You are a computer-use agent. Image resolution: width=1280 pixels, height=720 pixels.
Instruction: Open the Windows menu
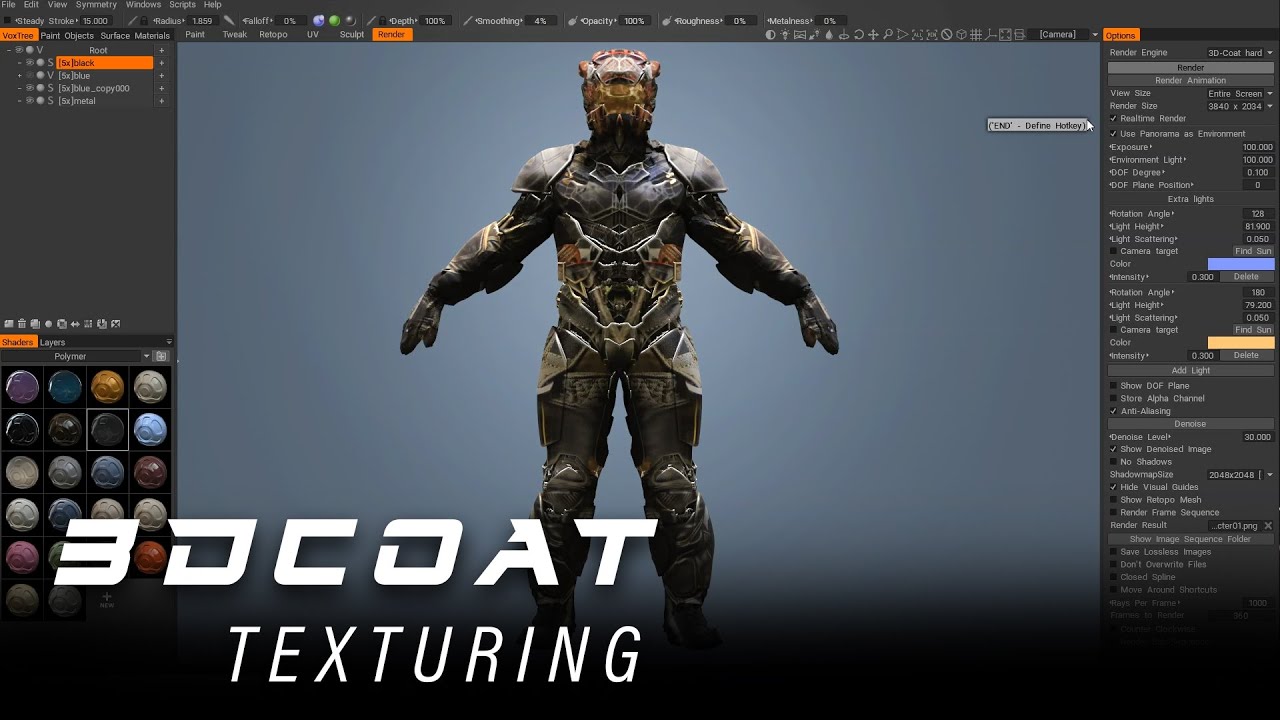pyautogui.click(x=143, y=5)
